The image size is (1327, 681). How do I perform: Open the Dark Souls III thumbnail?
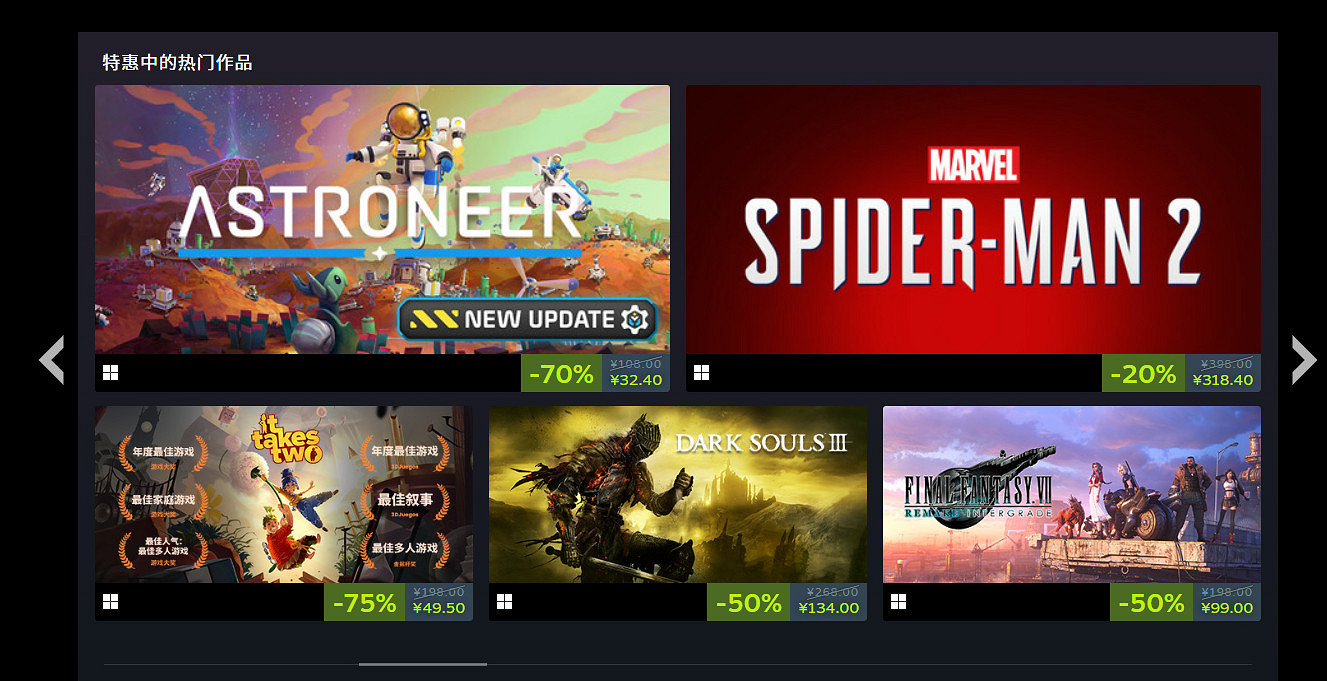click(678, 495)
